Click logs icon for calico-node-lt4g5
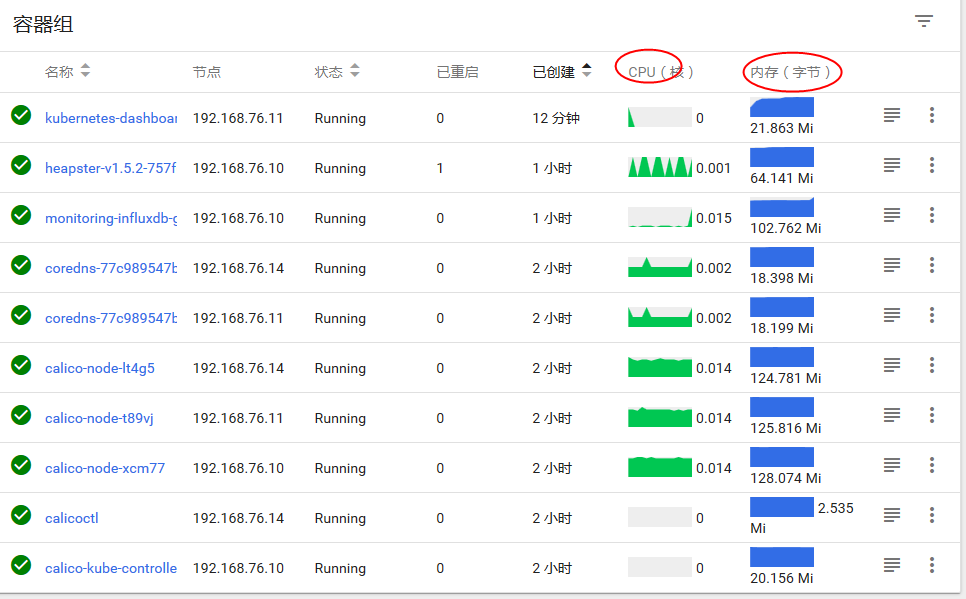966x599 pixels. (x=892, y=366)
